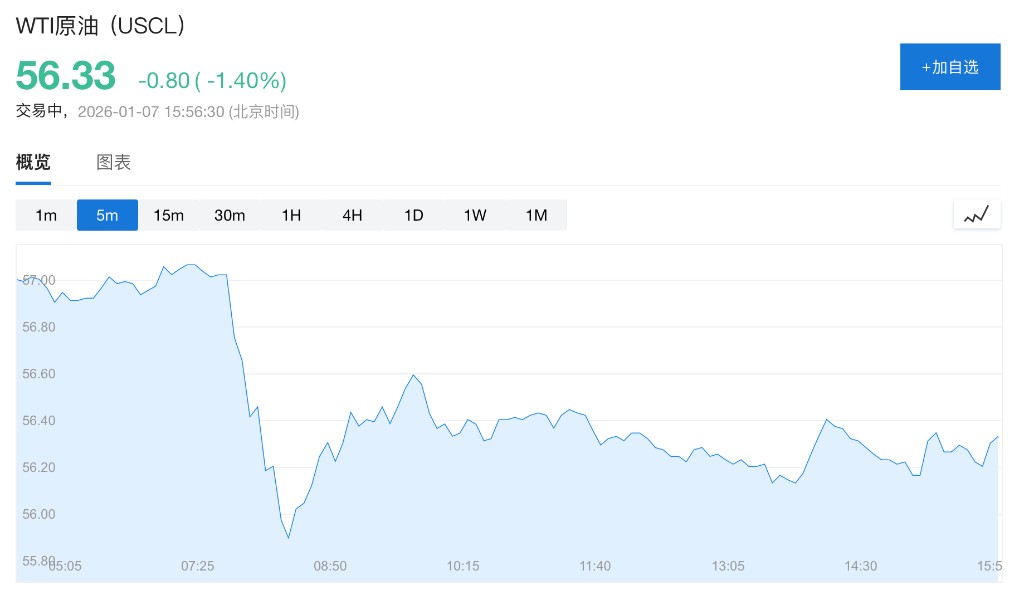Show the 1D daily chart

[414, 215]
